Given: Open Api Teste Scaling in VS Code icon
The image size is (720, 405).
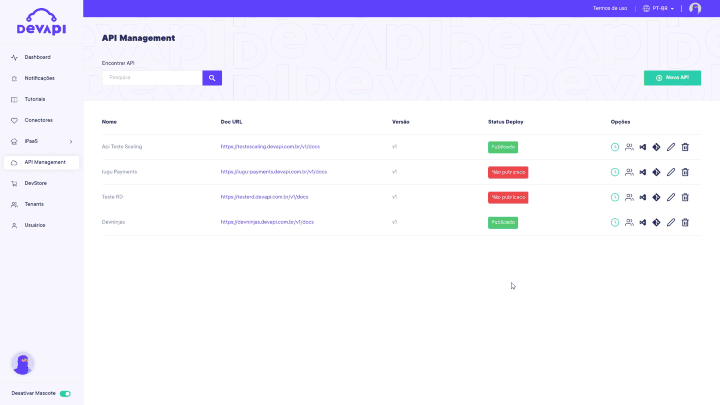Looking at the screenshot, I should point(643,147).
